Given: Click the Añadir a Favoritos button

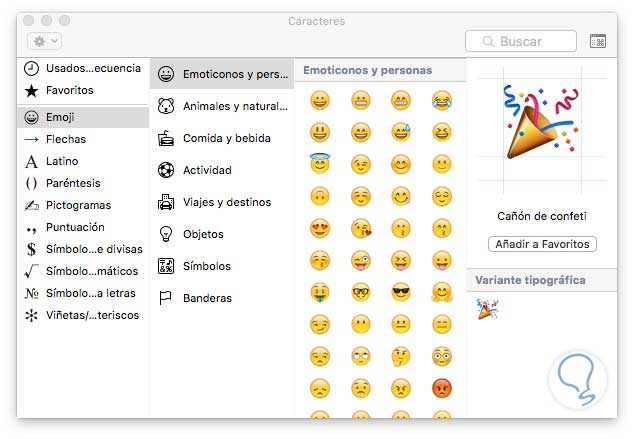Looking at the screenshot, I should tap(542, 244).
